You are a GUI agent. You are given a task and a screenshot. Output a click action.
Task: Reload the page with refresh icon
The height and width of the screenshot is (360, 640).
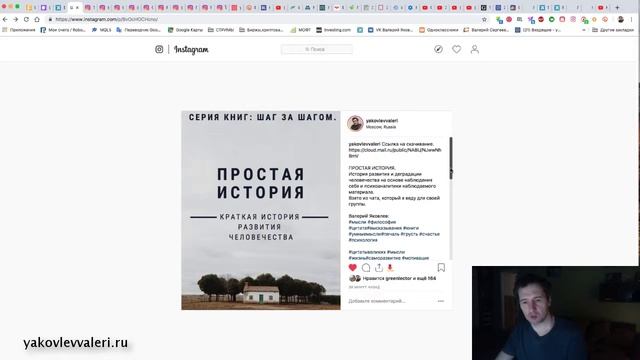[x=26, y=19]
